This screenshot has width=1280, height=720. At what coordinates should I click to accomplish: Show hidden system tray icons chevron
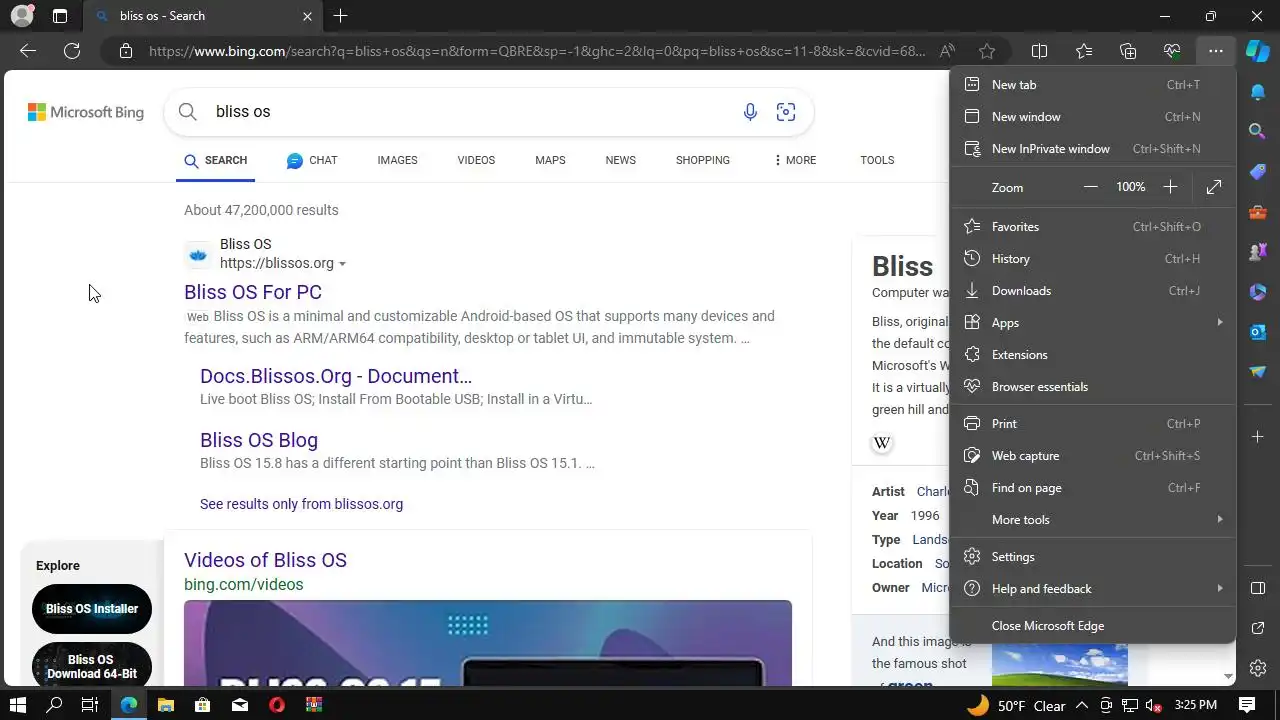(x=1082, y=705)
